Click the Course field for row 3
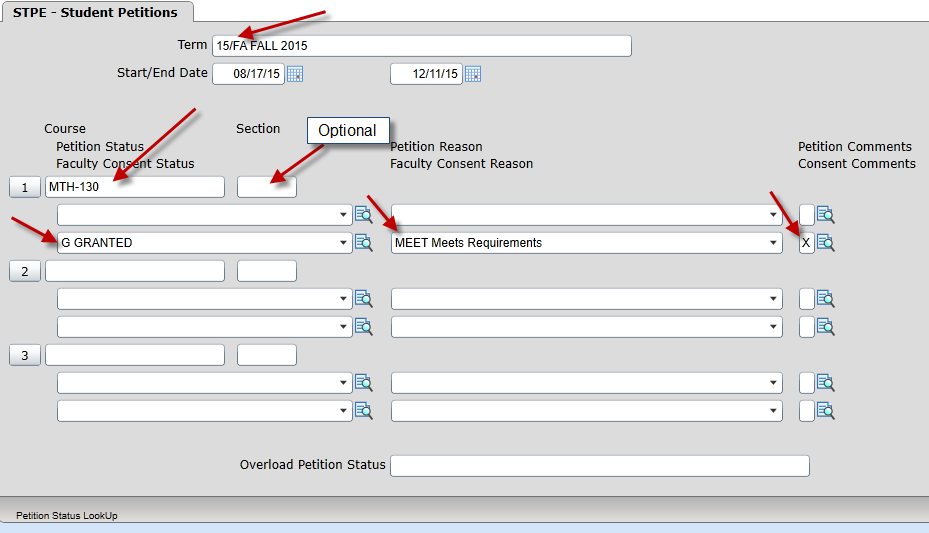The width and height of the screenshot is (929, 533). [x=135, y=355]
